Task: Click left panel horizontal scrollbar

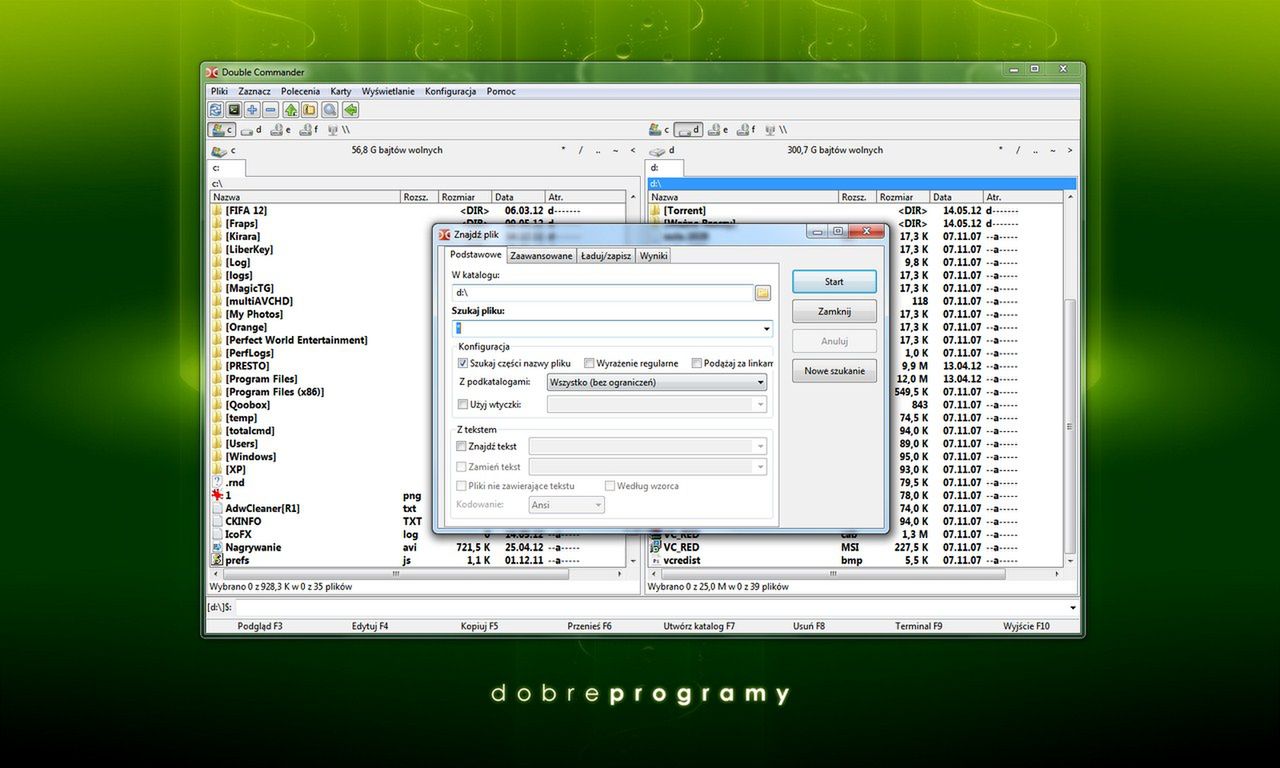Action: 418,574
